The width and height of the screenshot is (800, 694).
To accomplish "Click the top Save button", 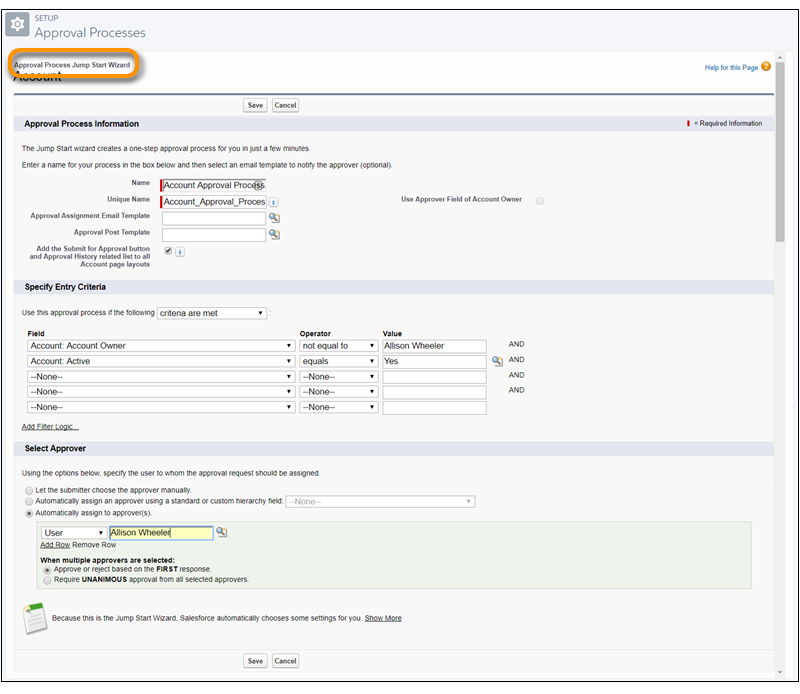I will (x=255, y=105).
